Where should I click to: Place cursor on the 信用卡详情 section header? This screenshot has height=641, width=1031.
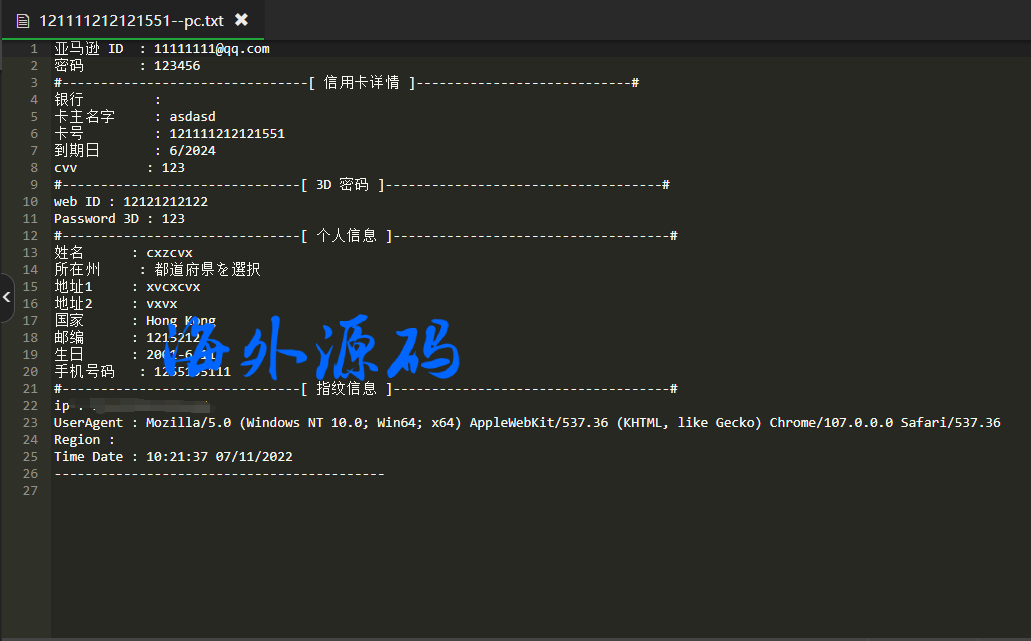click(x=368, y=83)
